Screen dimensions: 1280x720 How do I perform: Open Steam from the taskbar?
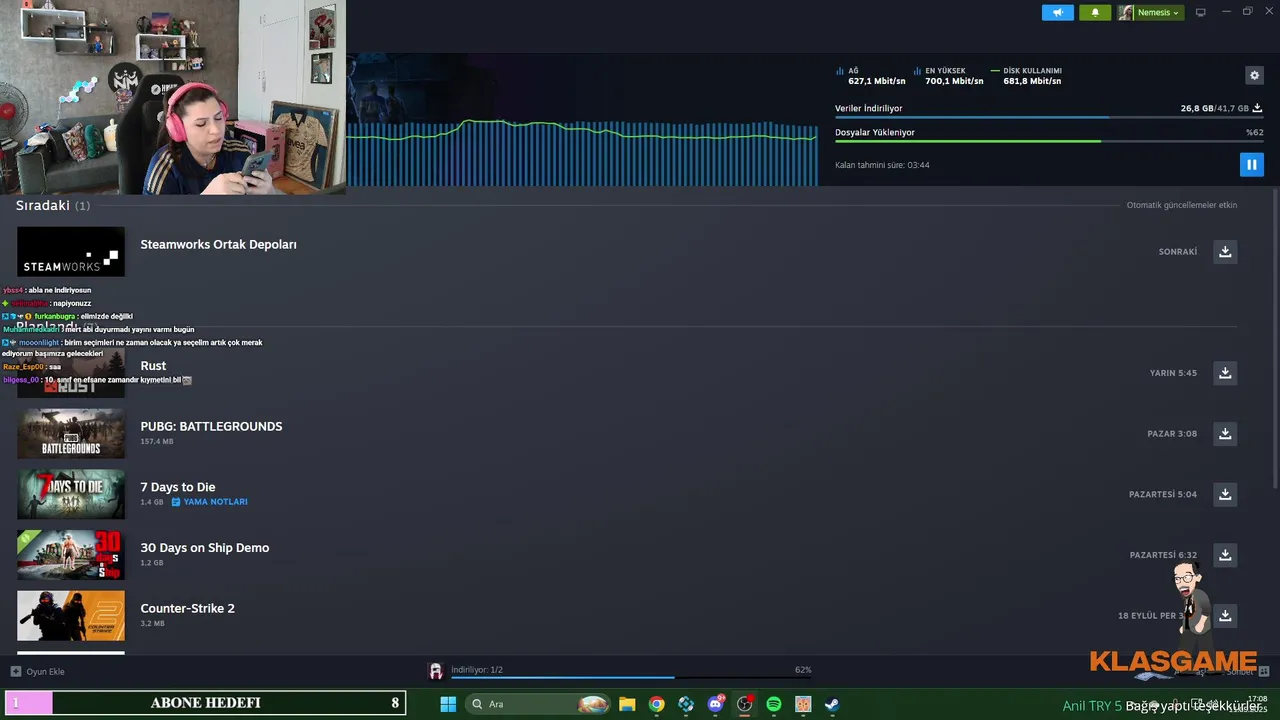click(832, 704)
